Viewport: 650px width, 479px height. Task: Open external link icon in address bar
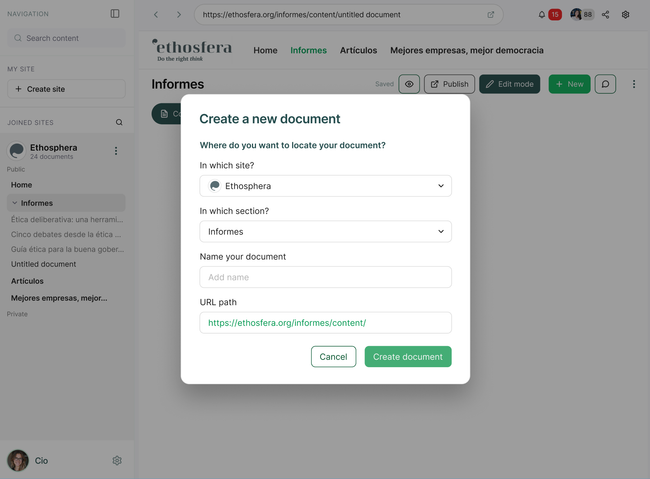coord(491,15)
